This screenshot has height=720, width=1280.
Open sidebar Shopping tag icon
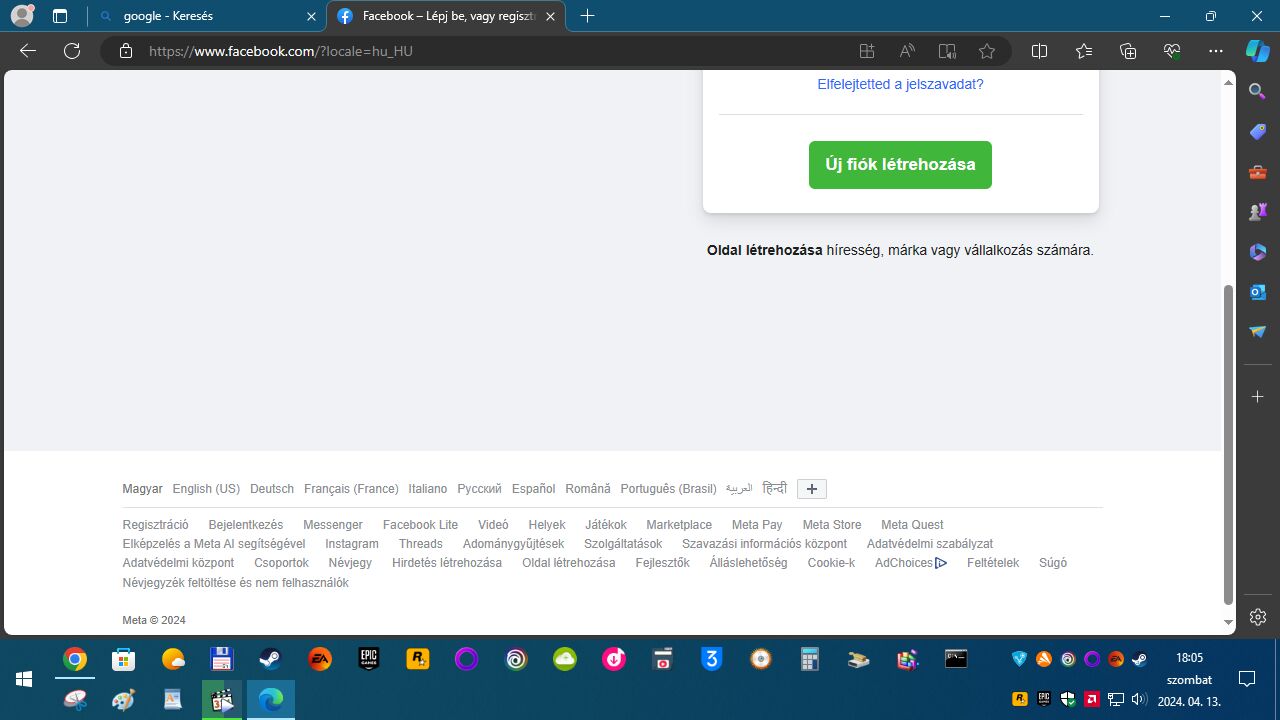coord(1258,132)
